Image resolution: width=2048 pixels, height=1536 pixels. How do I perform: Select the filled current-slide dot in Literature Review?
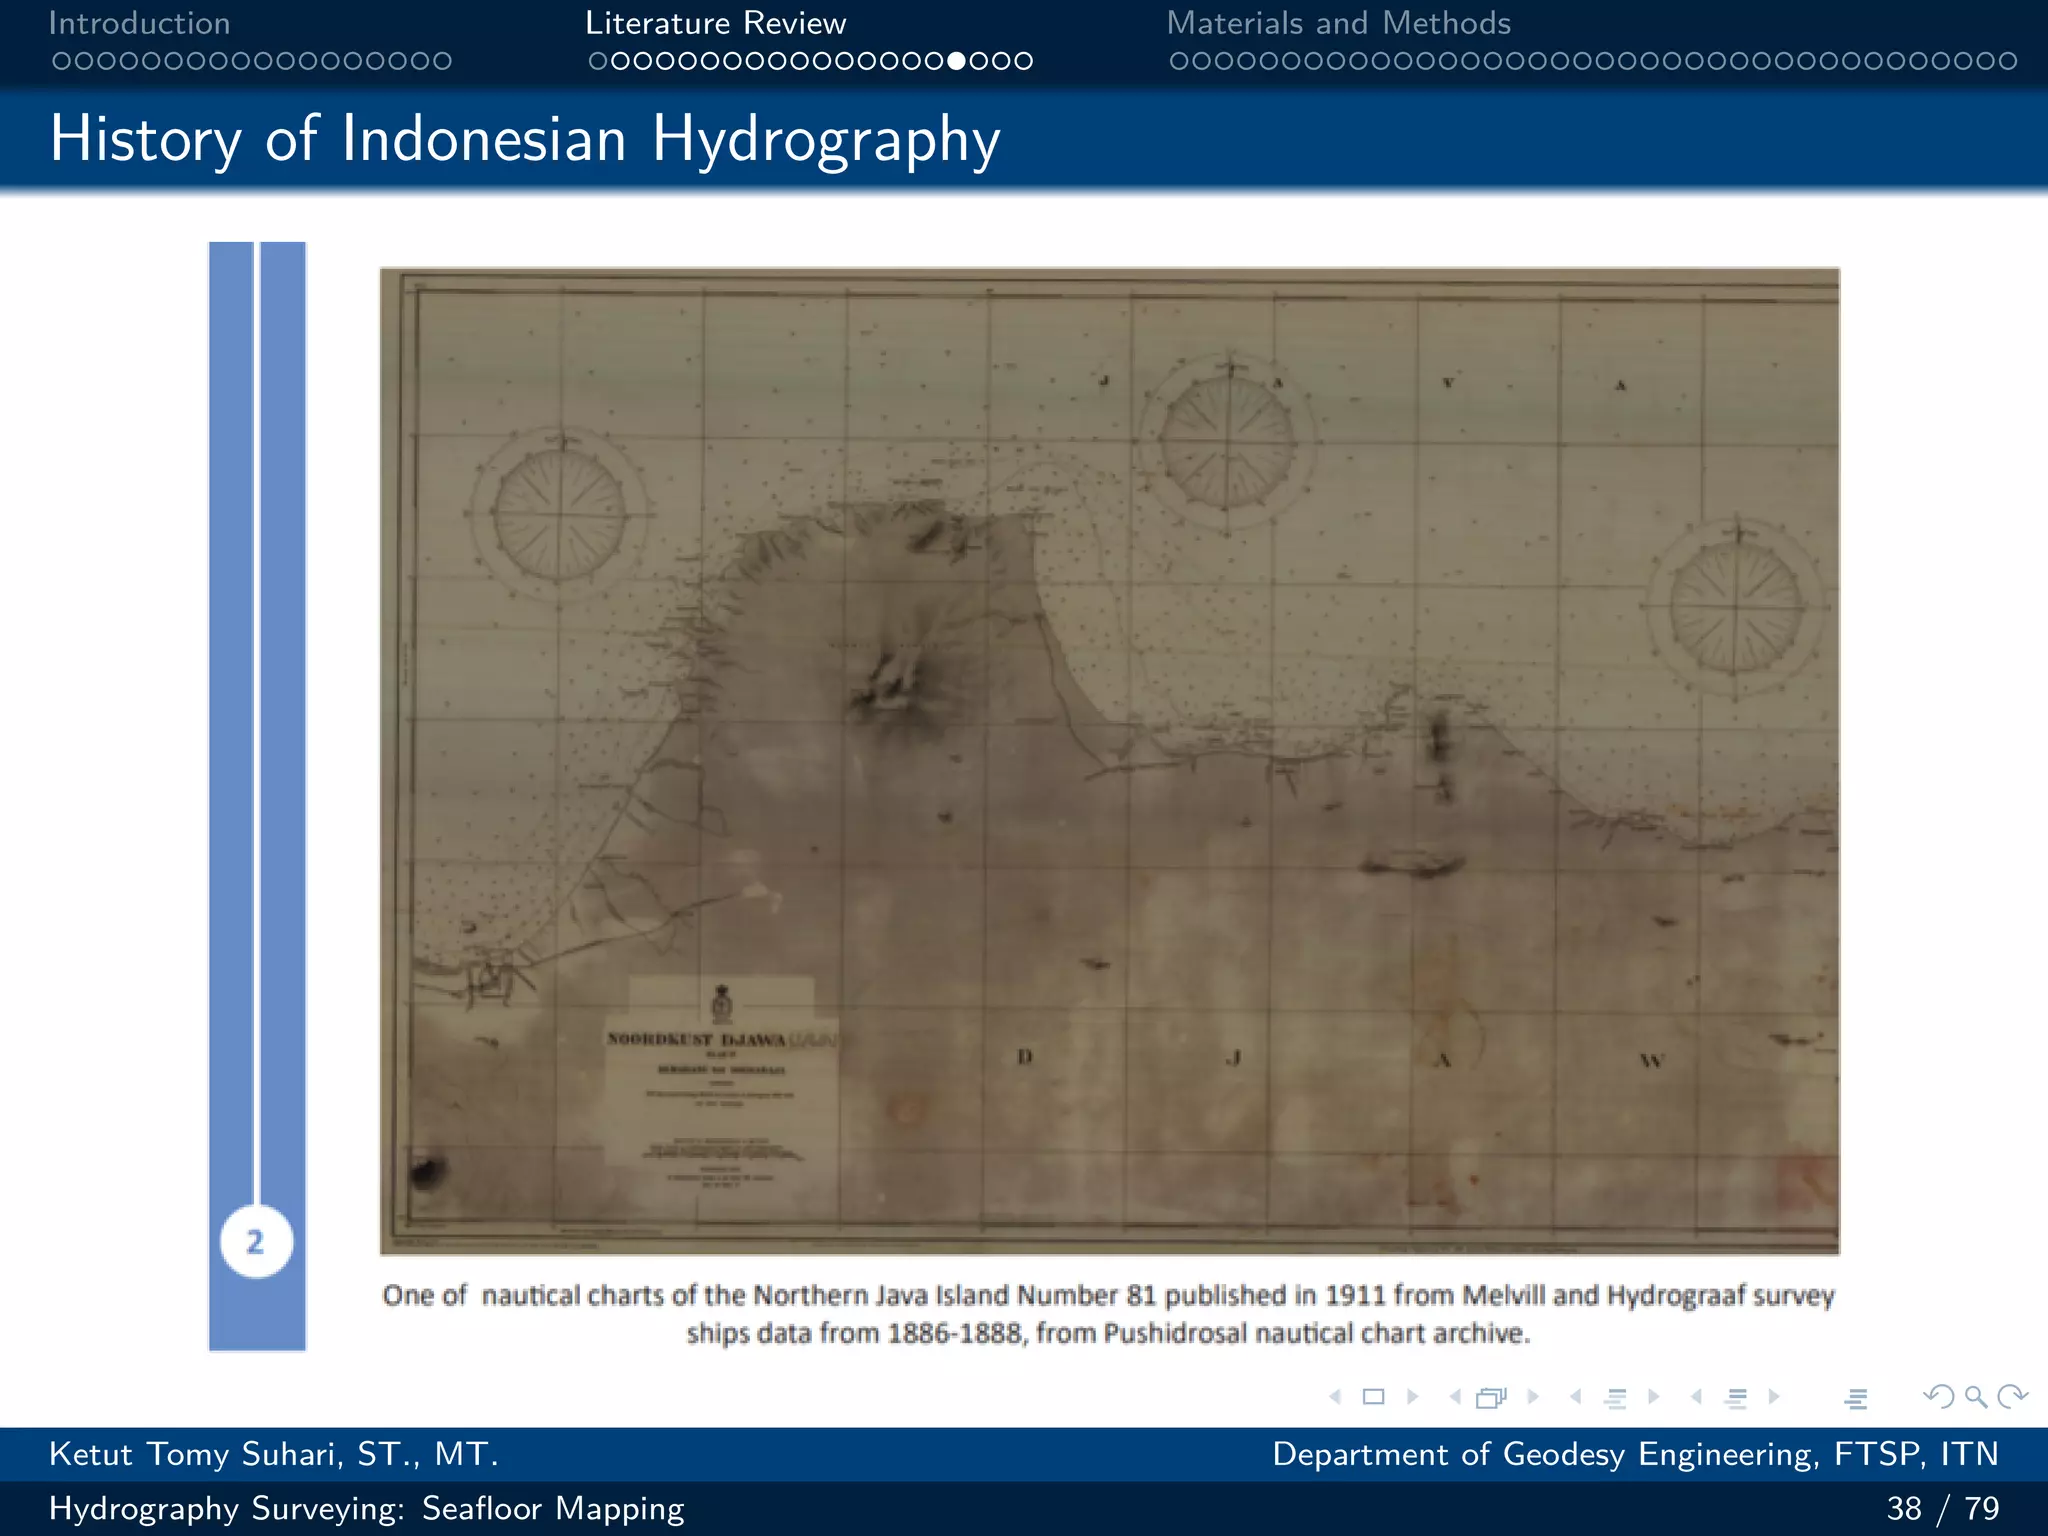[x=956, y=61]
